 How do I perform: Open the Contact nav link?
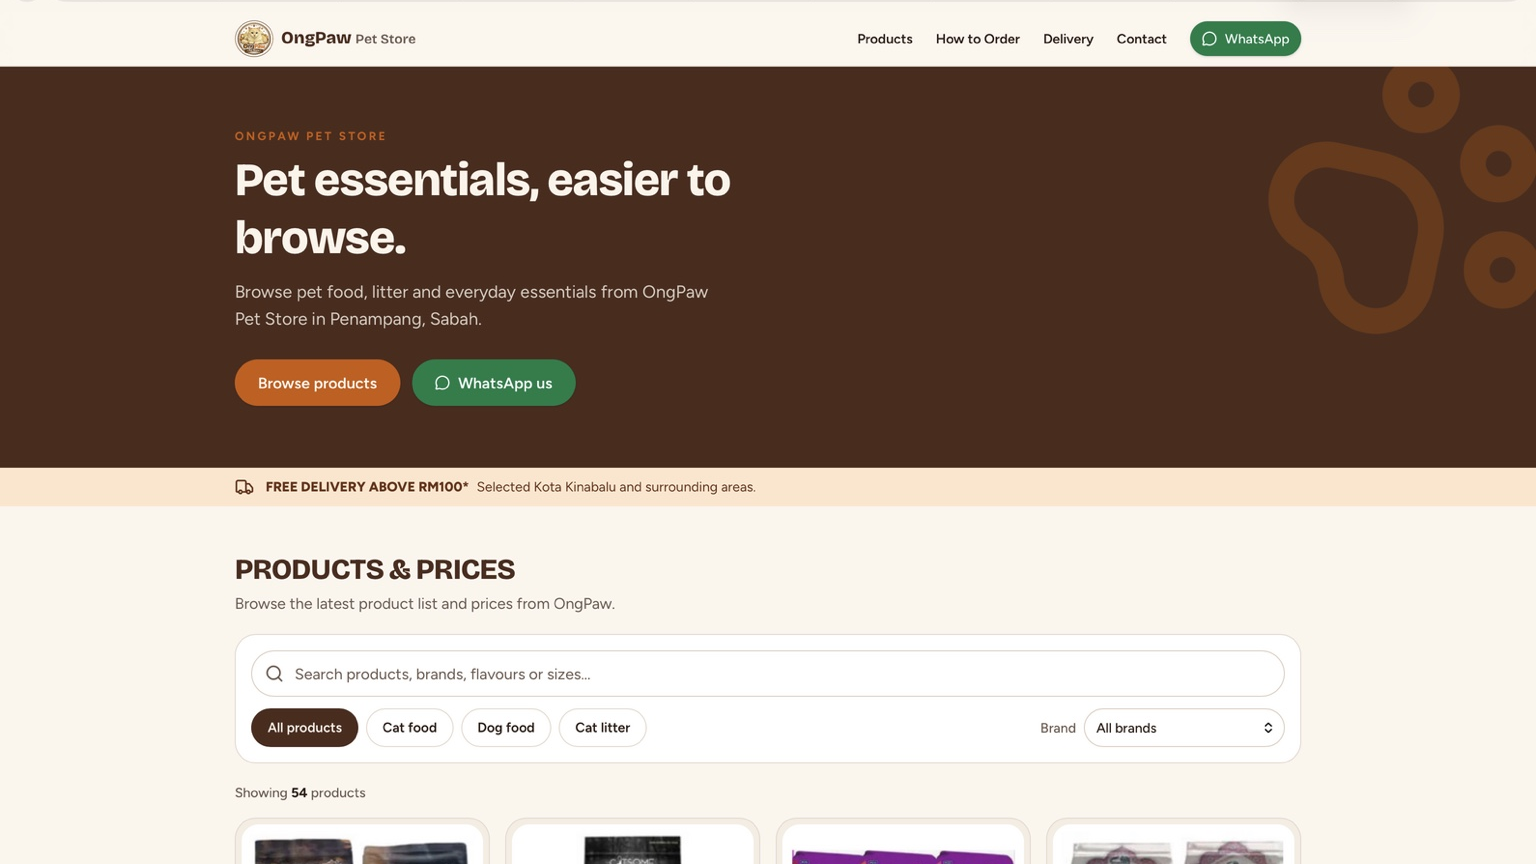pyautogui.click(x=1141, y=39)
